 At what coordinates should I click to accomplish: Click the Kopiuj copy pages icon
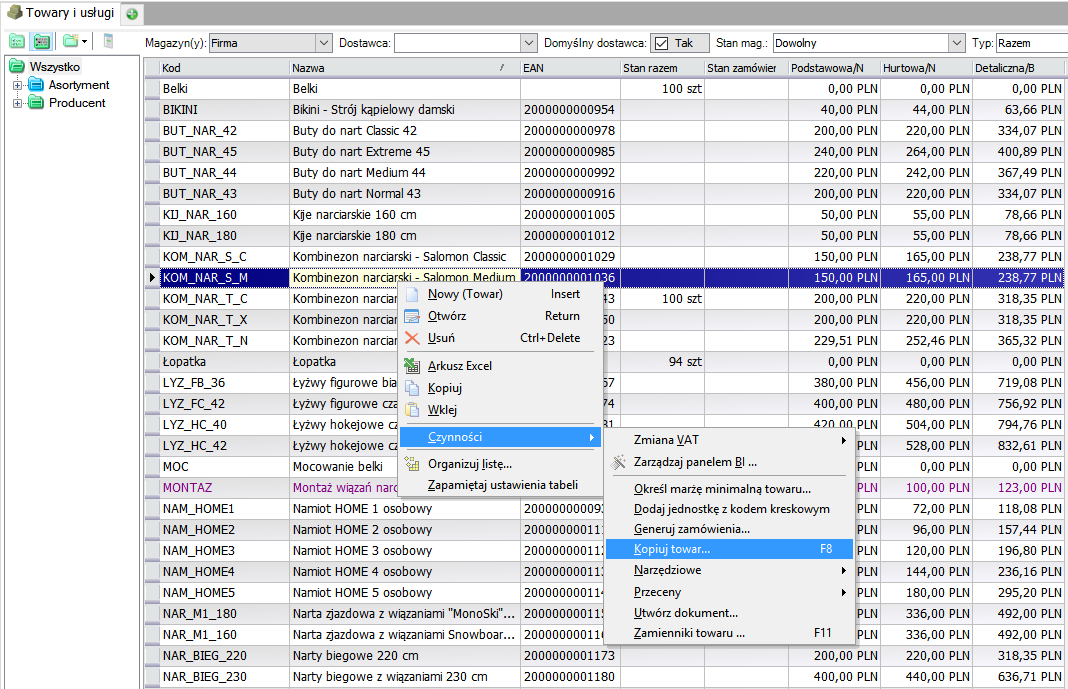(x=412, y=388)
